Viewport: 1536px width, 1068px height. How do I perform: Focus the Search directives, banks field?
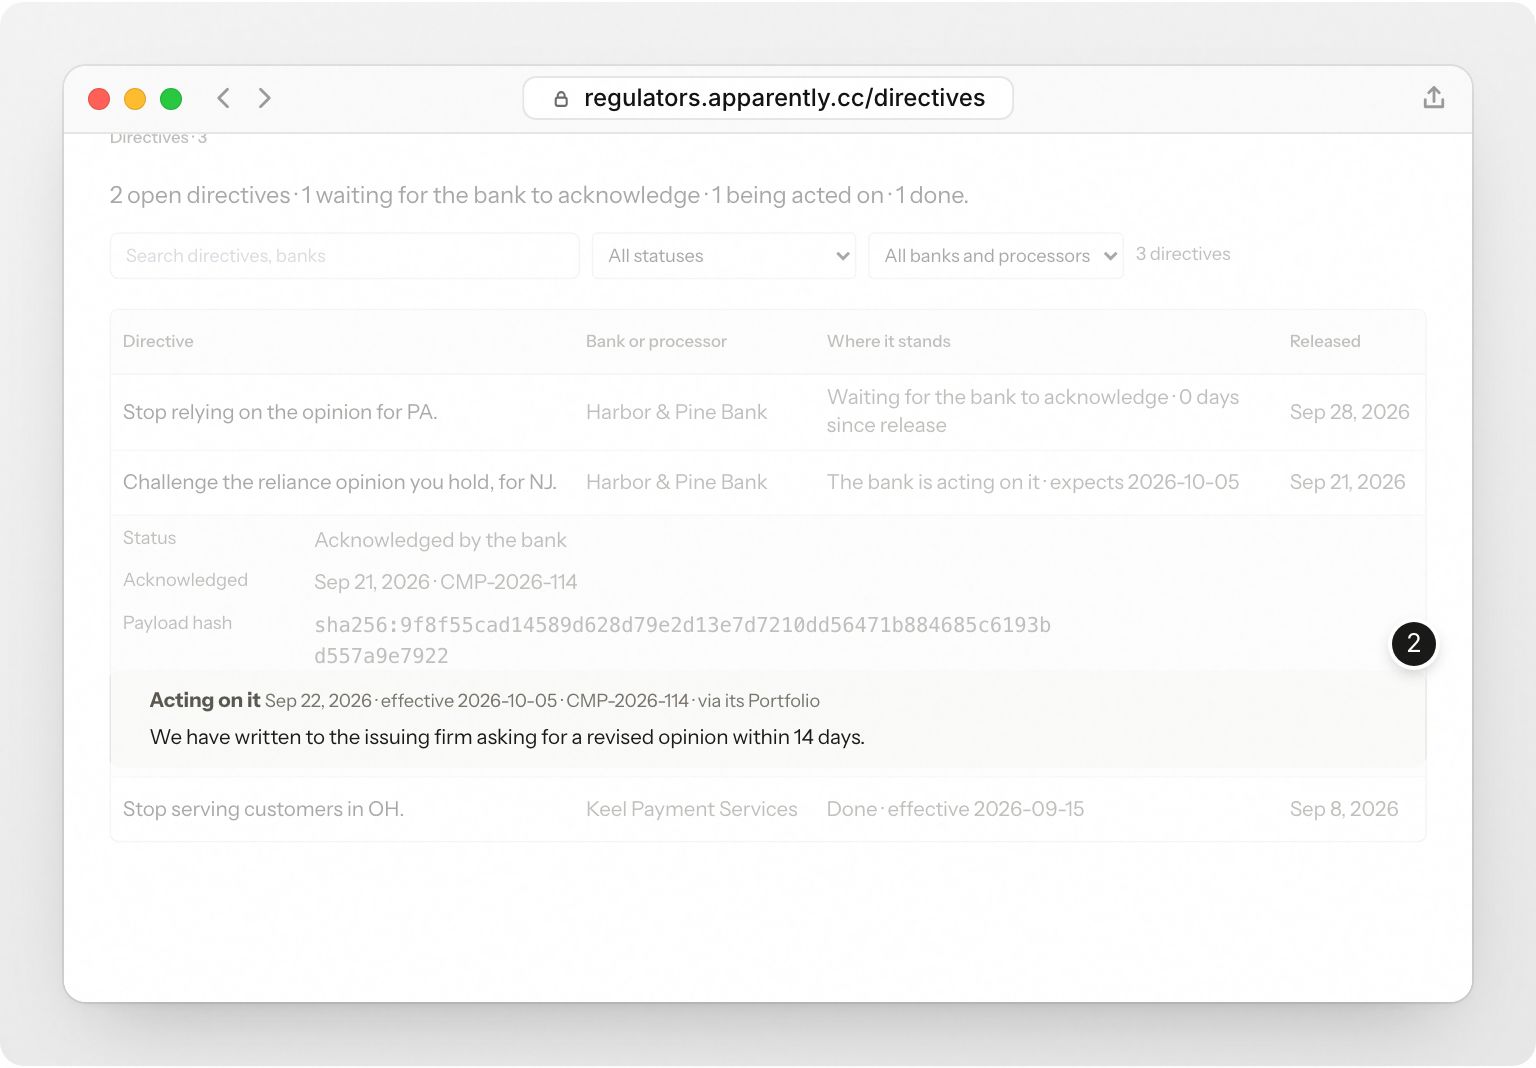pos(345,256)
